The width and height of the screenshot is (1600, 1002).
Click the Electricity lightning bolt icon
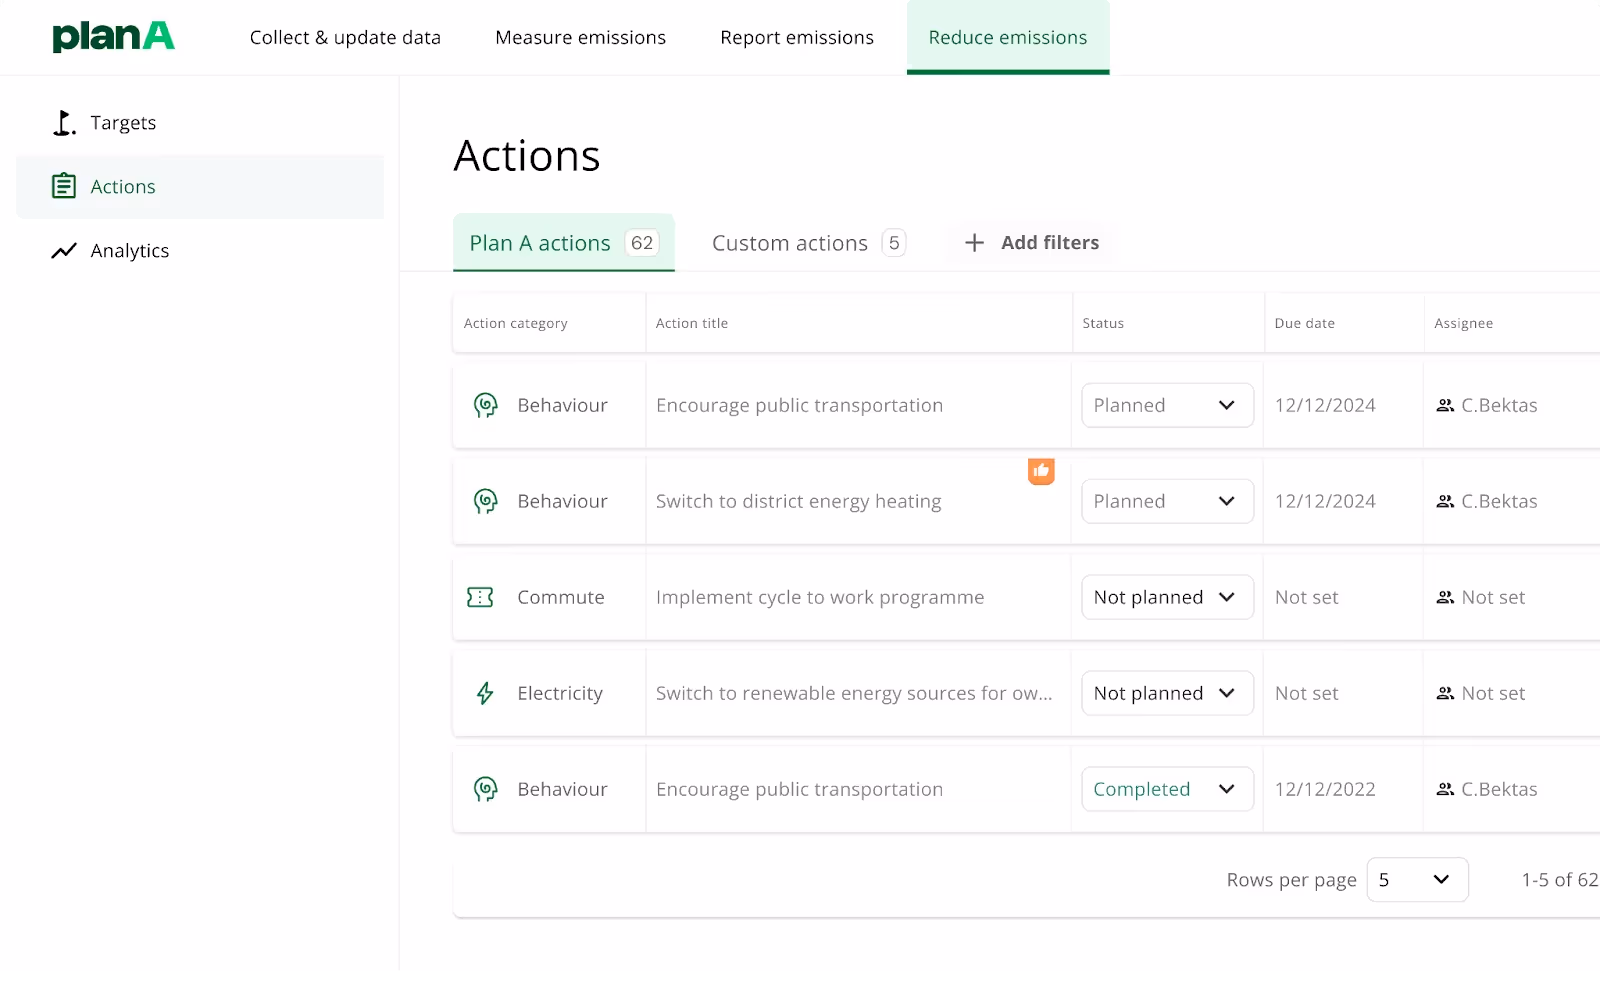484,692
